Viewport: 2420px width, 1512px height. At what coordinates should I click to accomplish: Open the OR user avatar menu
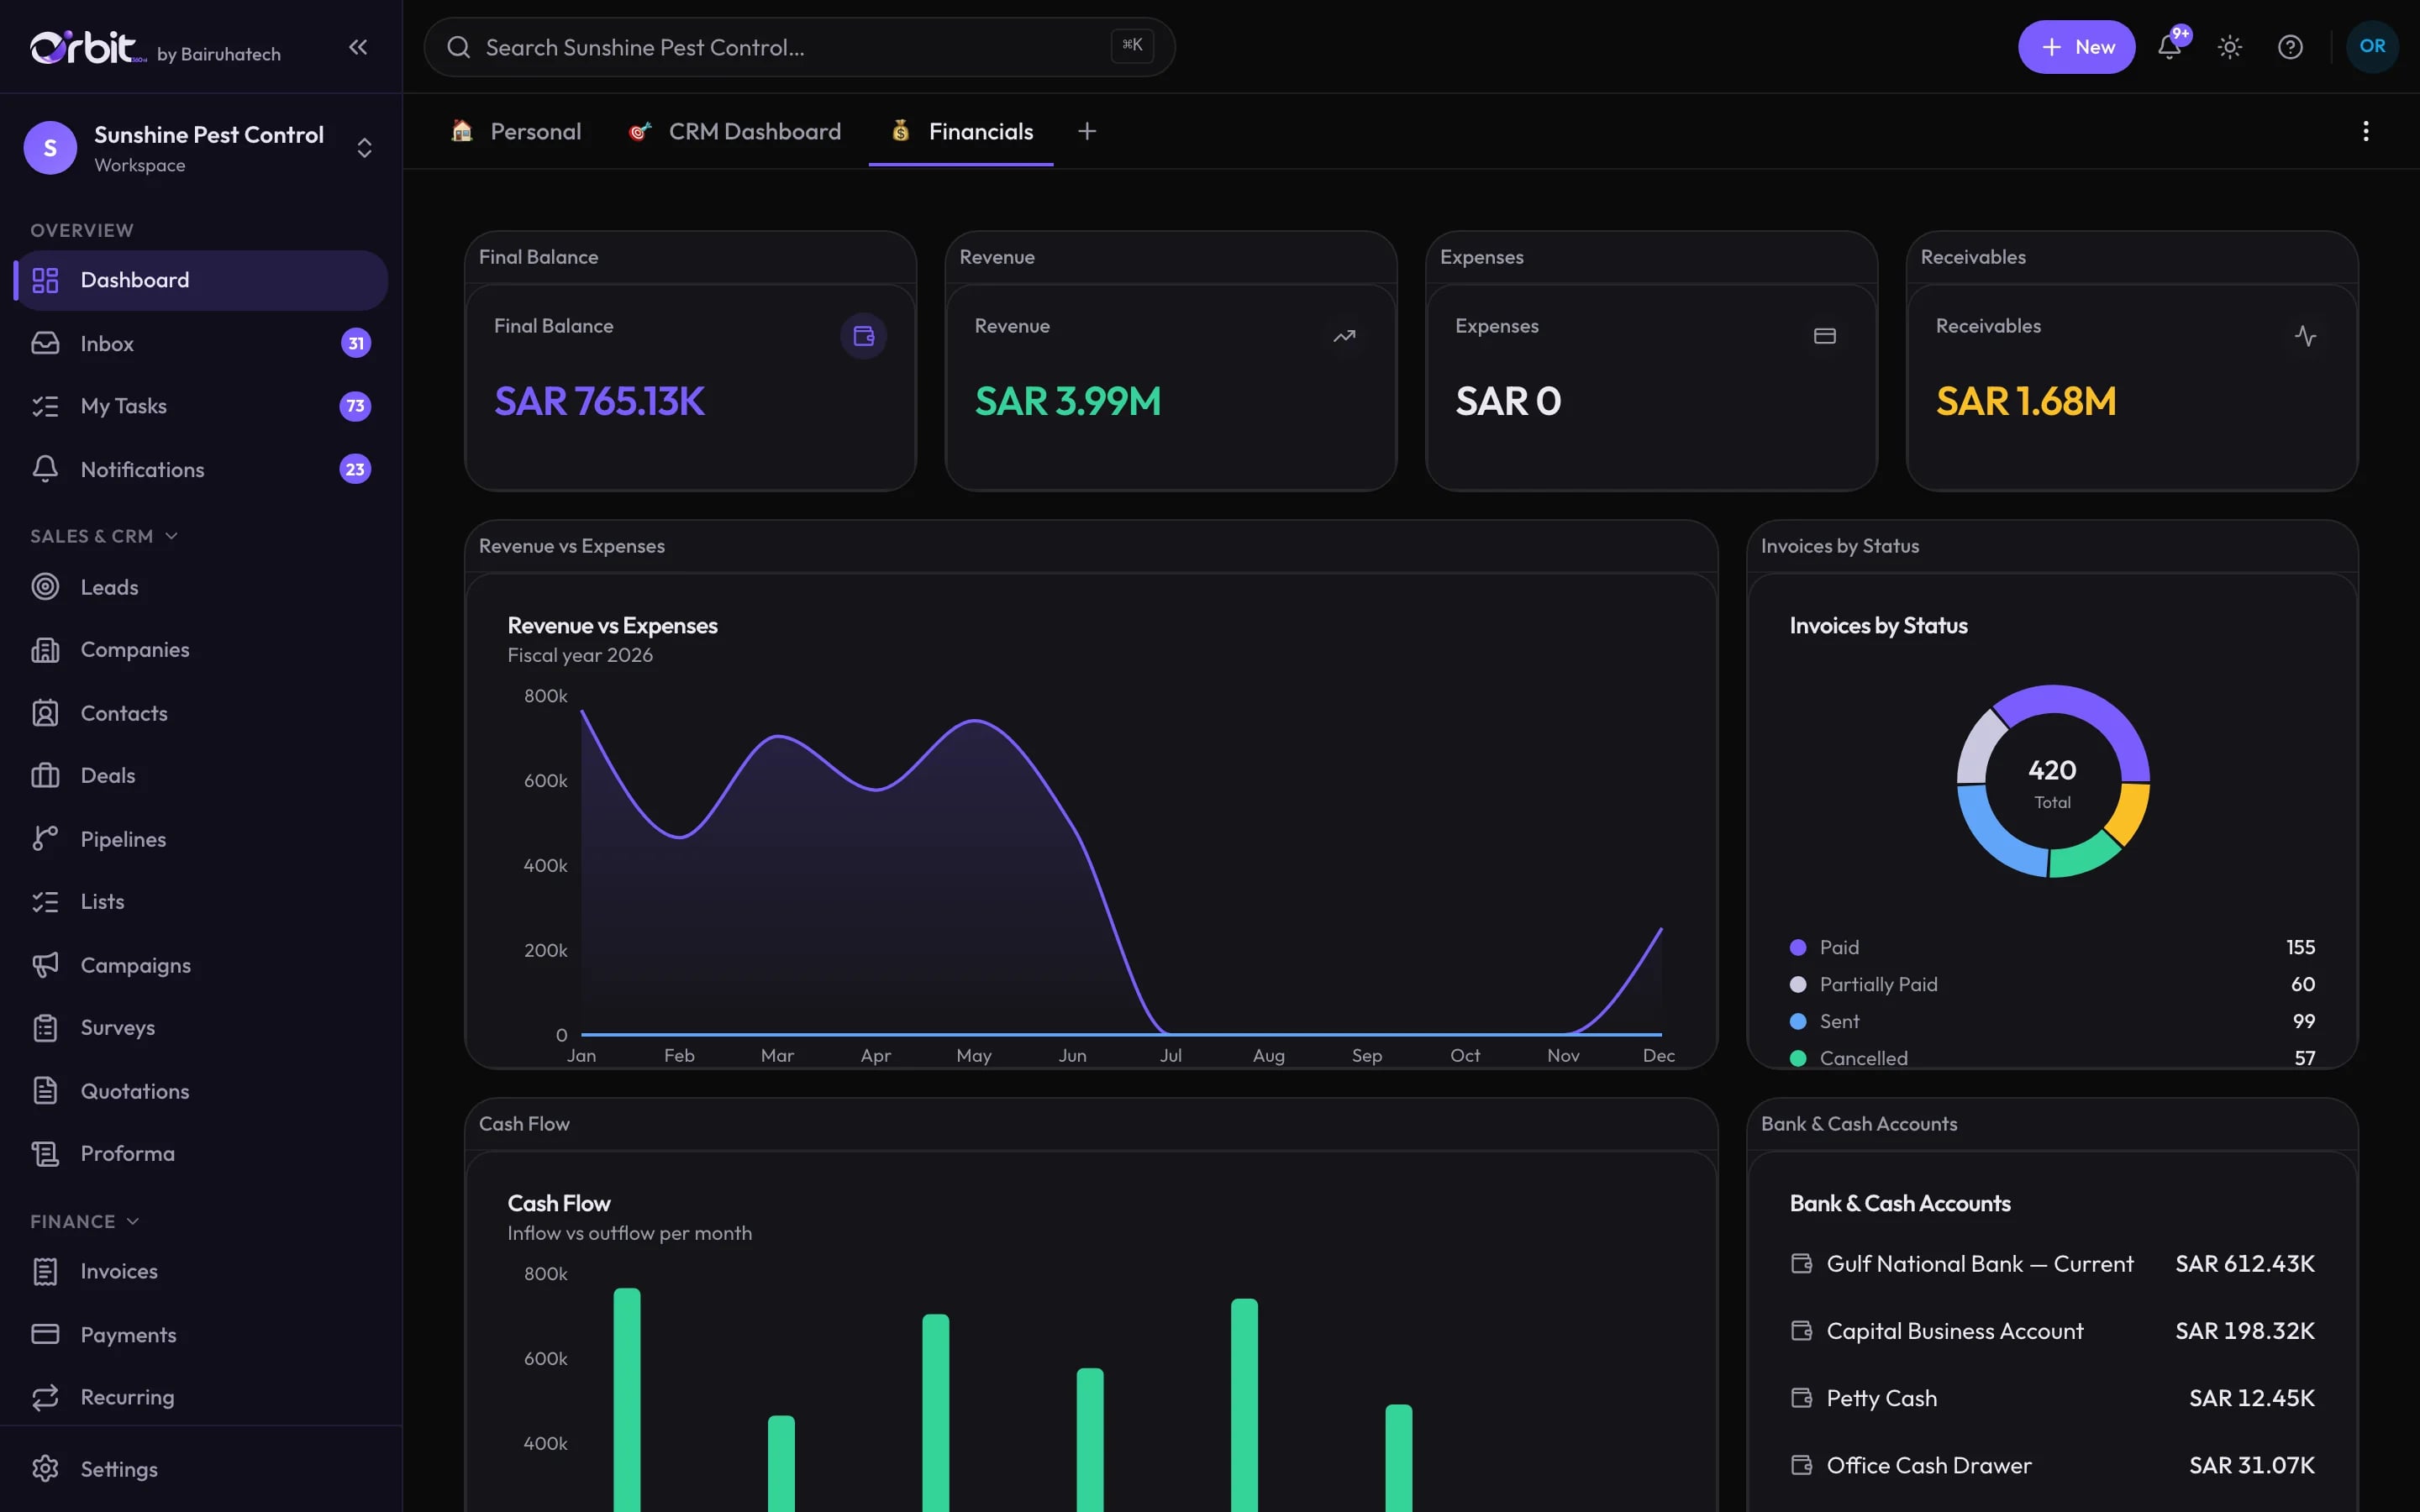click(2372, 47)
